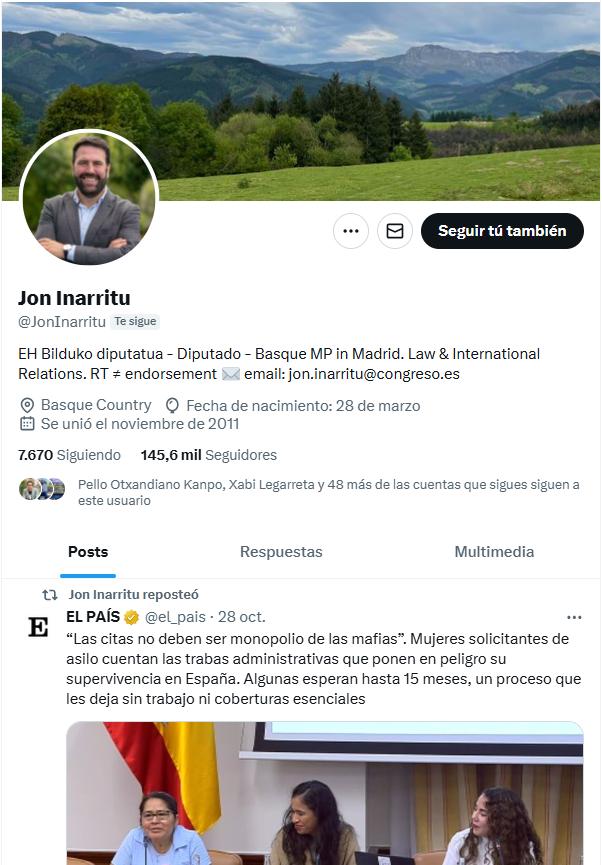
Task: Open the three-dot more options menu on profile
Action: coord(351,231)
